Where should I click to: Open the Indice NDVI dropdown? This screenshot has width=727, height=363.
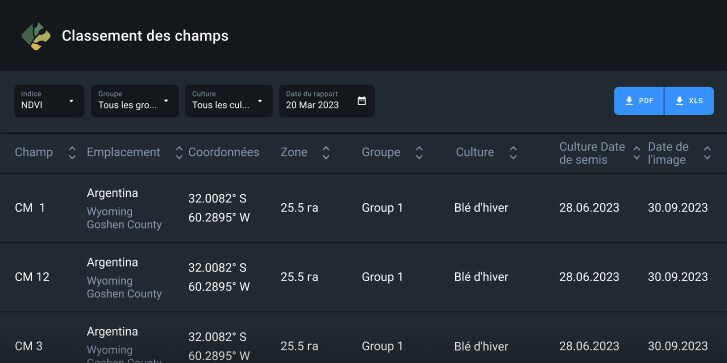point(49,101)
